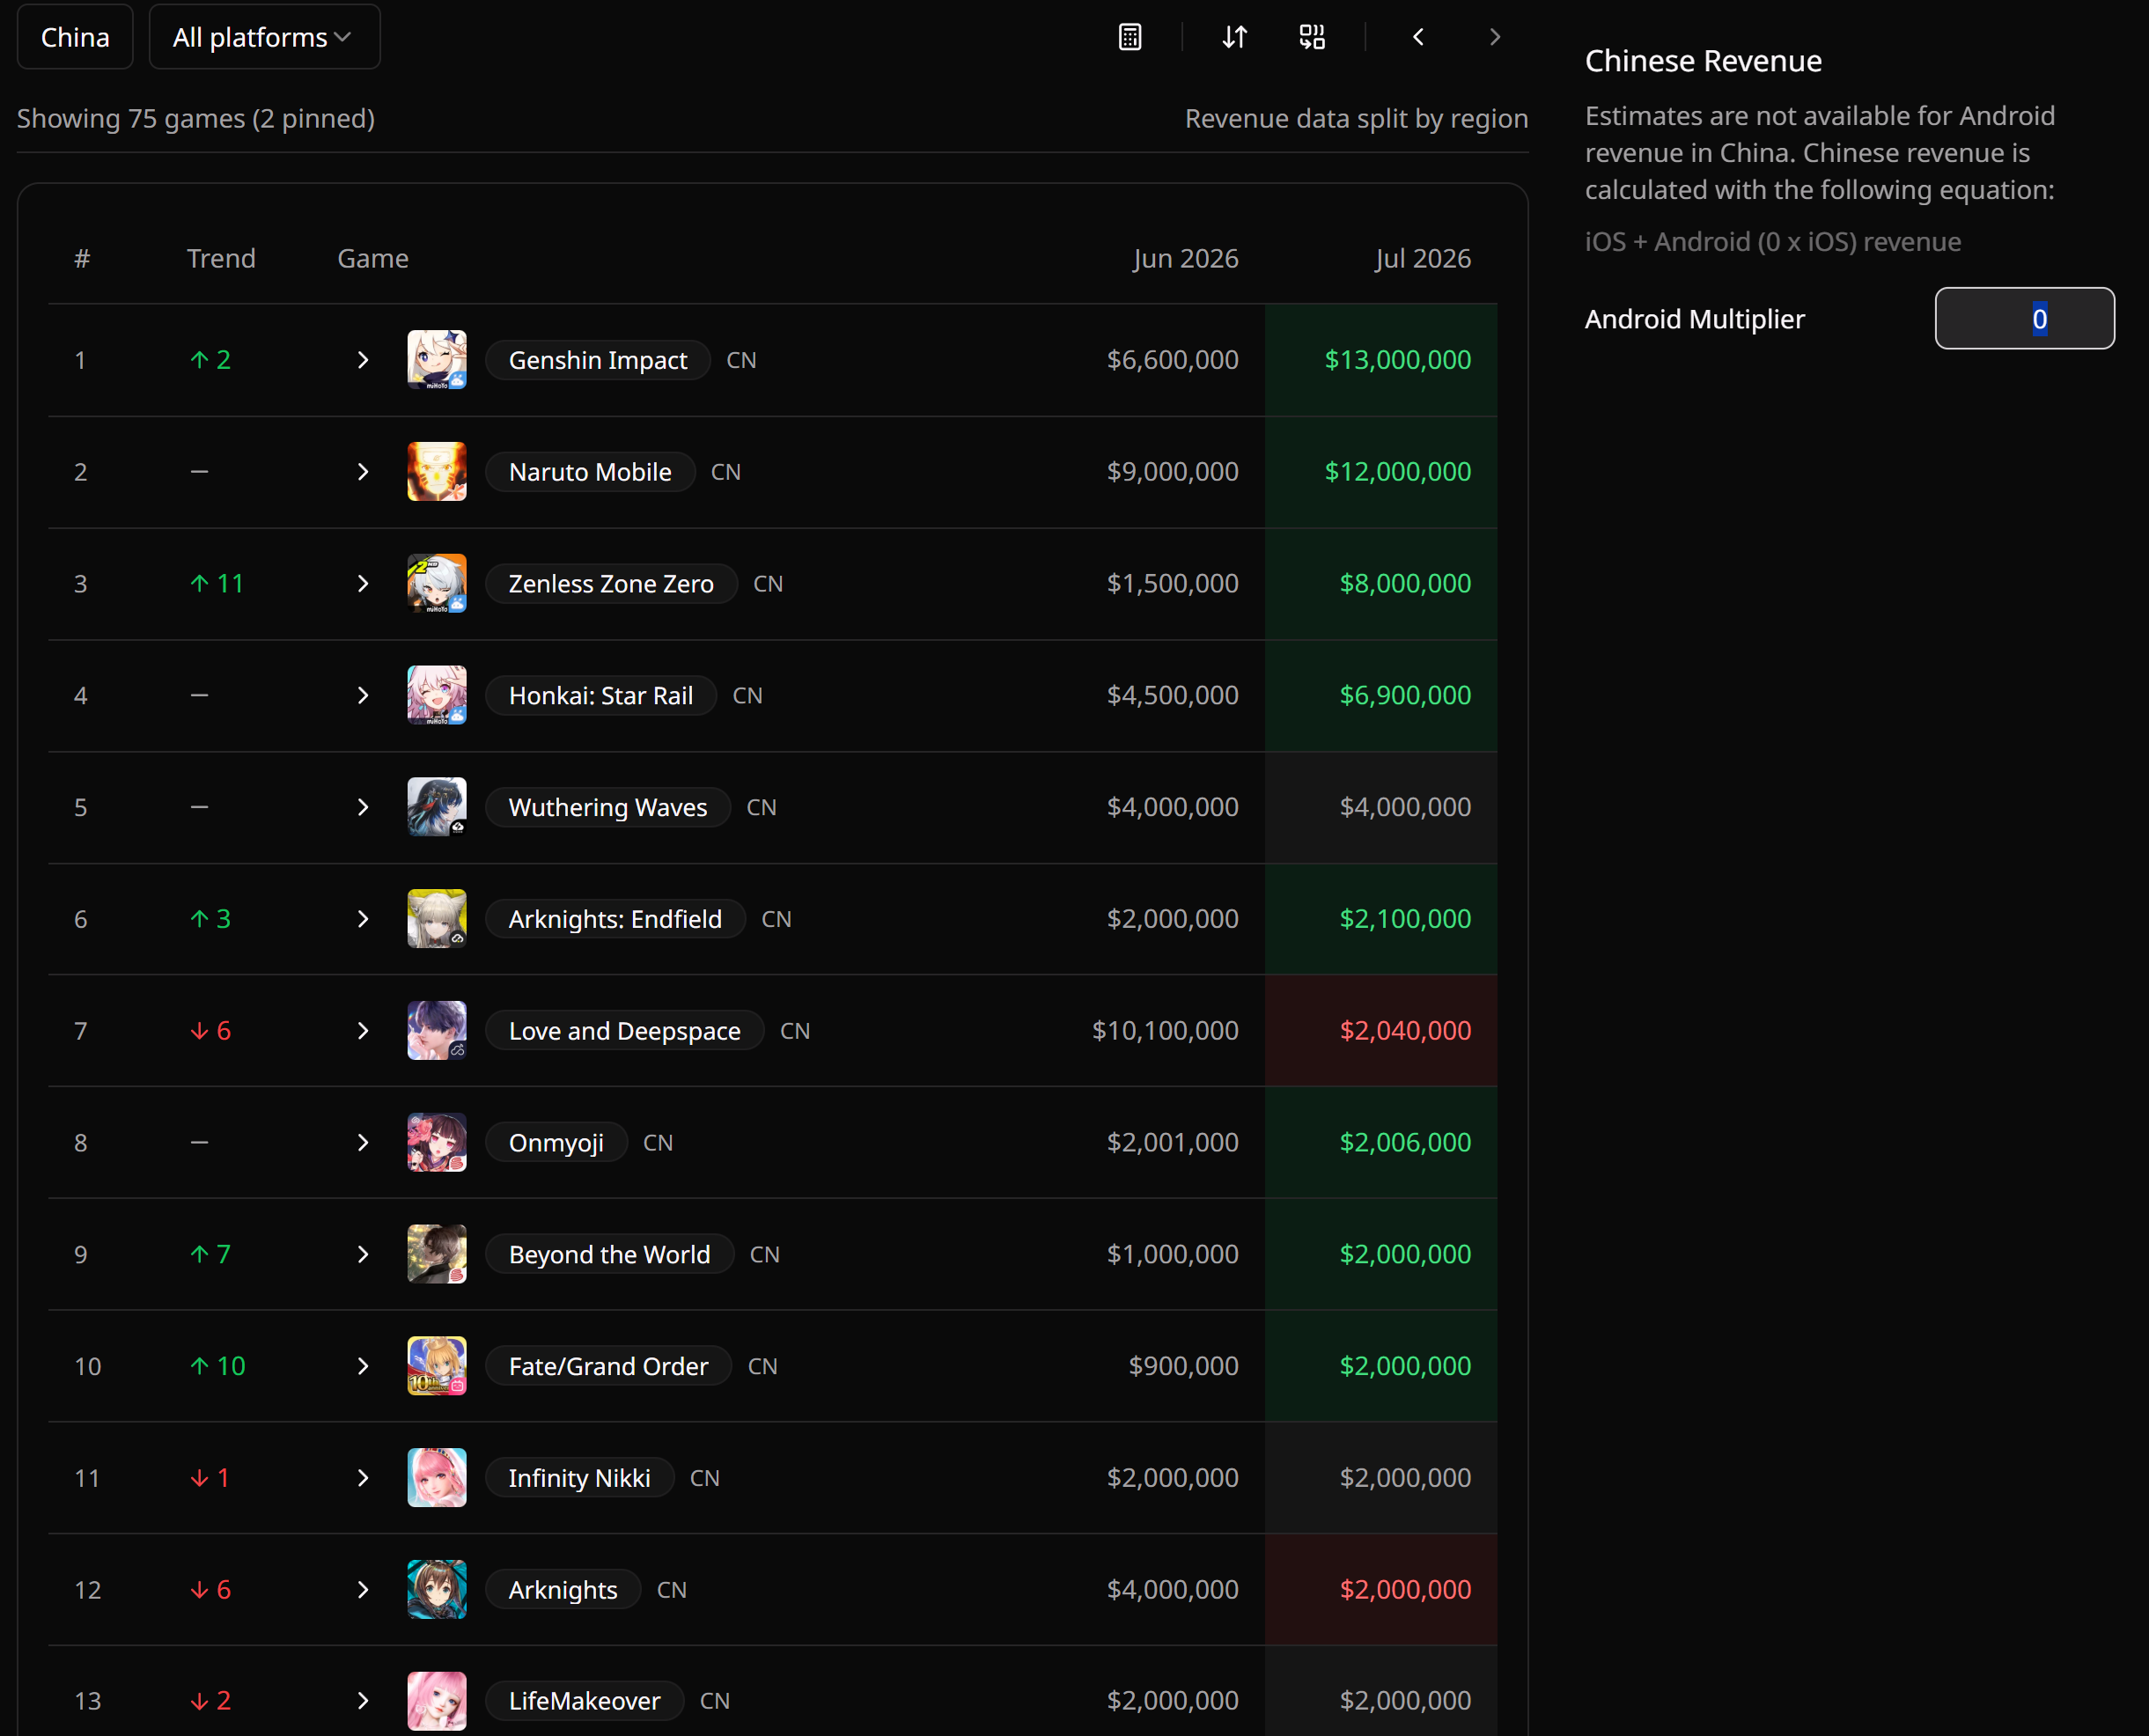Image resolution: width=2149 pixels, height=1736 pixels.
Task: Open the calculator icon in toolbar
Action: point(1130,37)
